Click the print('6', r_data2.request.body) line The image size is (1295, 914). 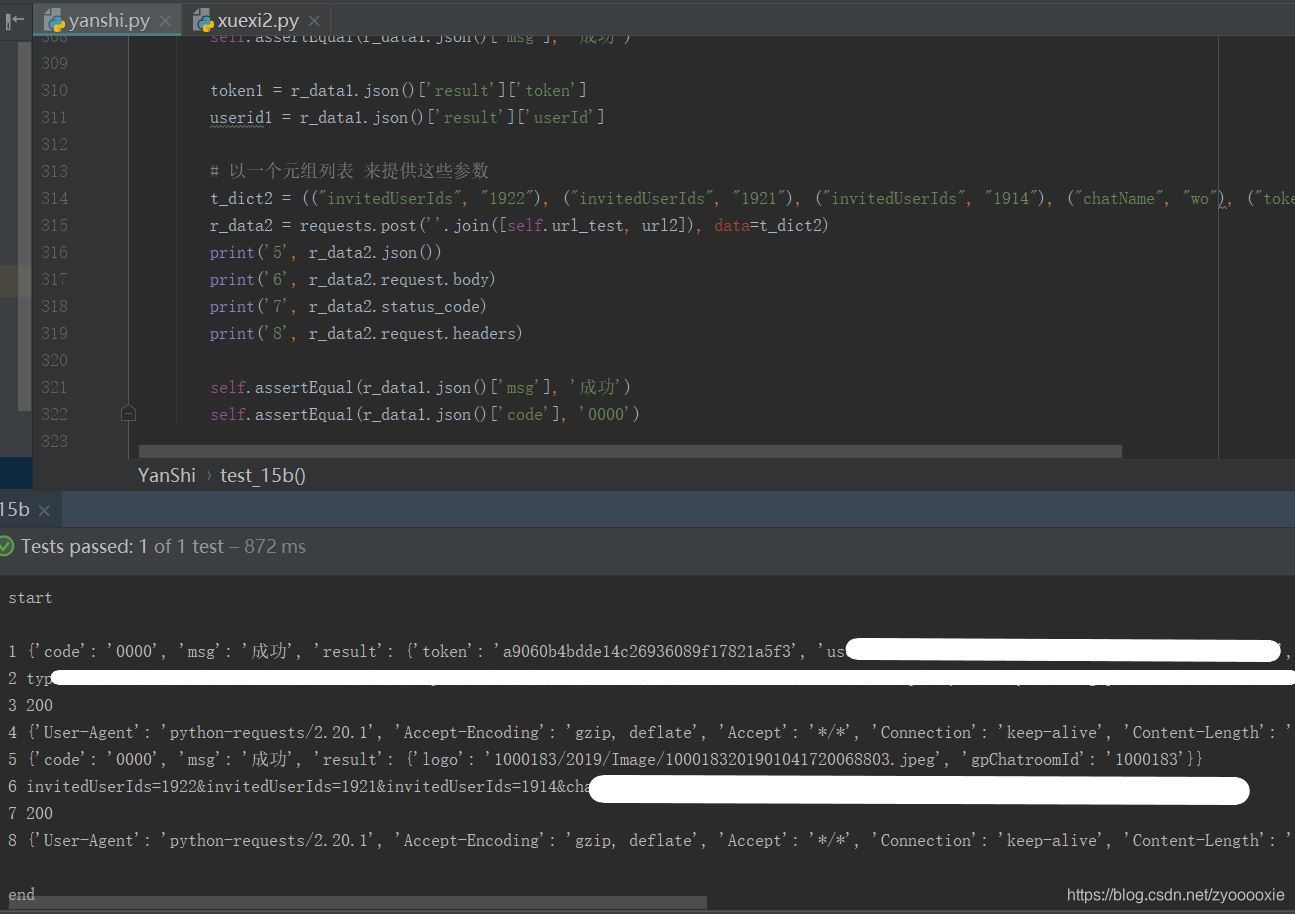352,279
